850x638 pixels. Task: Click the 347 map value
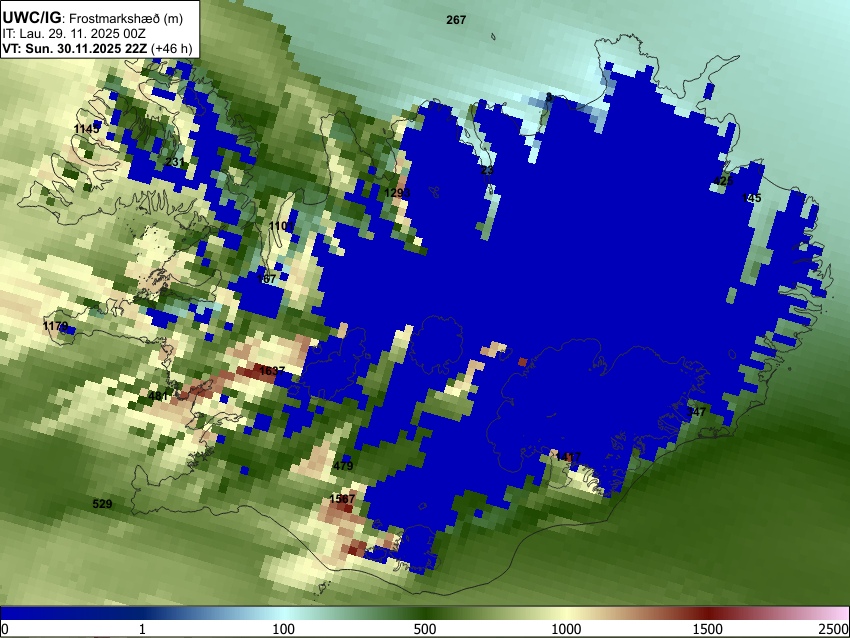point(696,412)
